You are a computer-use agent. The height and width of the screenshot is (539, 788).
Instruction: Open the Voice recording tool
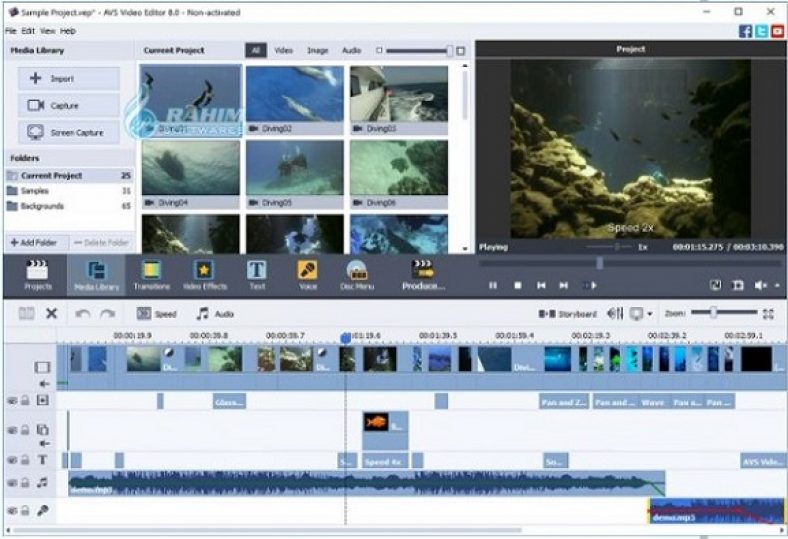(307, 274)
